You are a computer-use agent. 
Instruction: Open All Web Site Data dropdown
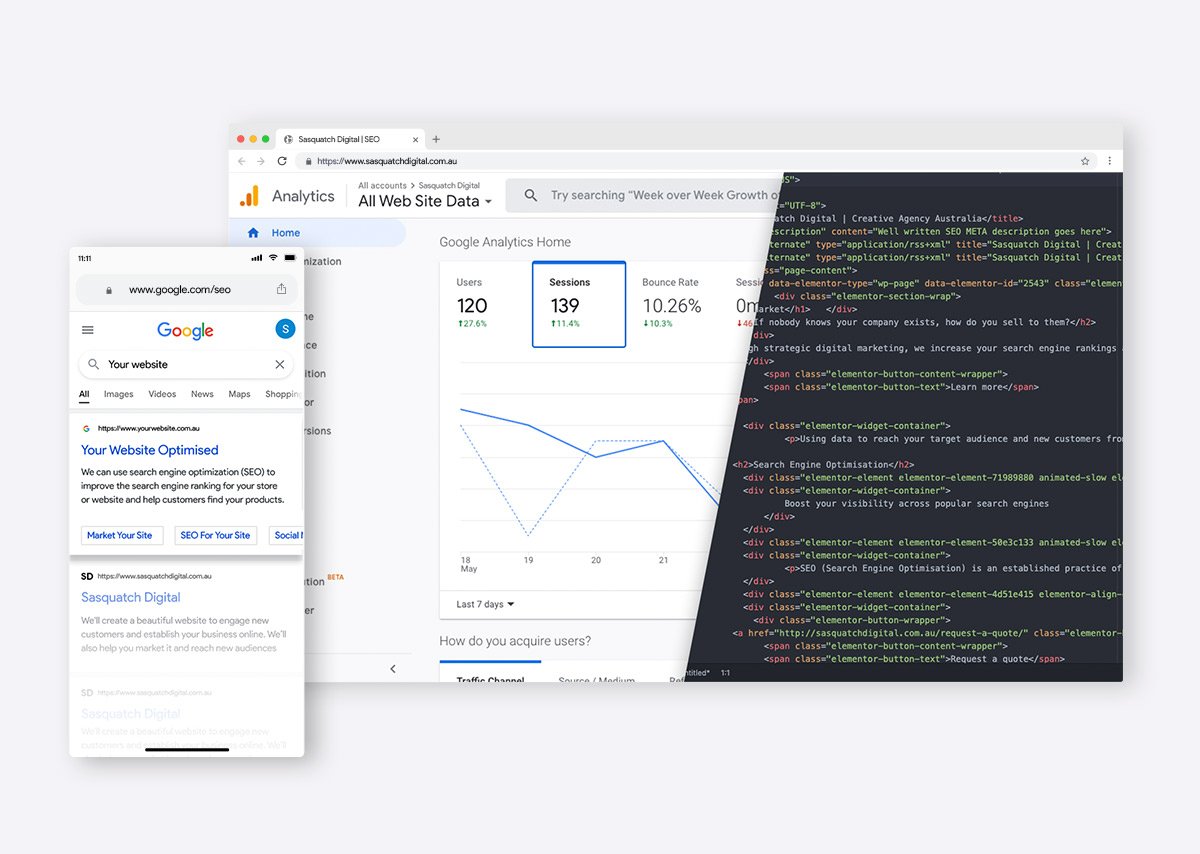point(425,201)
